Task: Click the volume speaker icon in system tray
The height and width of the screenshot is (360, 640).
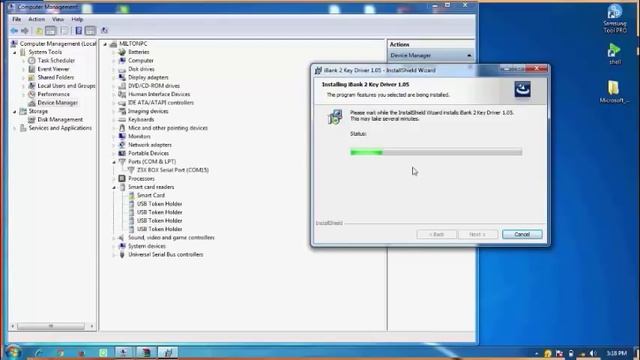Action: coord(593,353)
